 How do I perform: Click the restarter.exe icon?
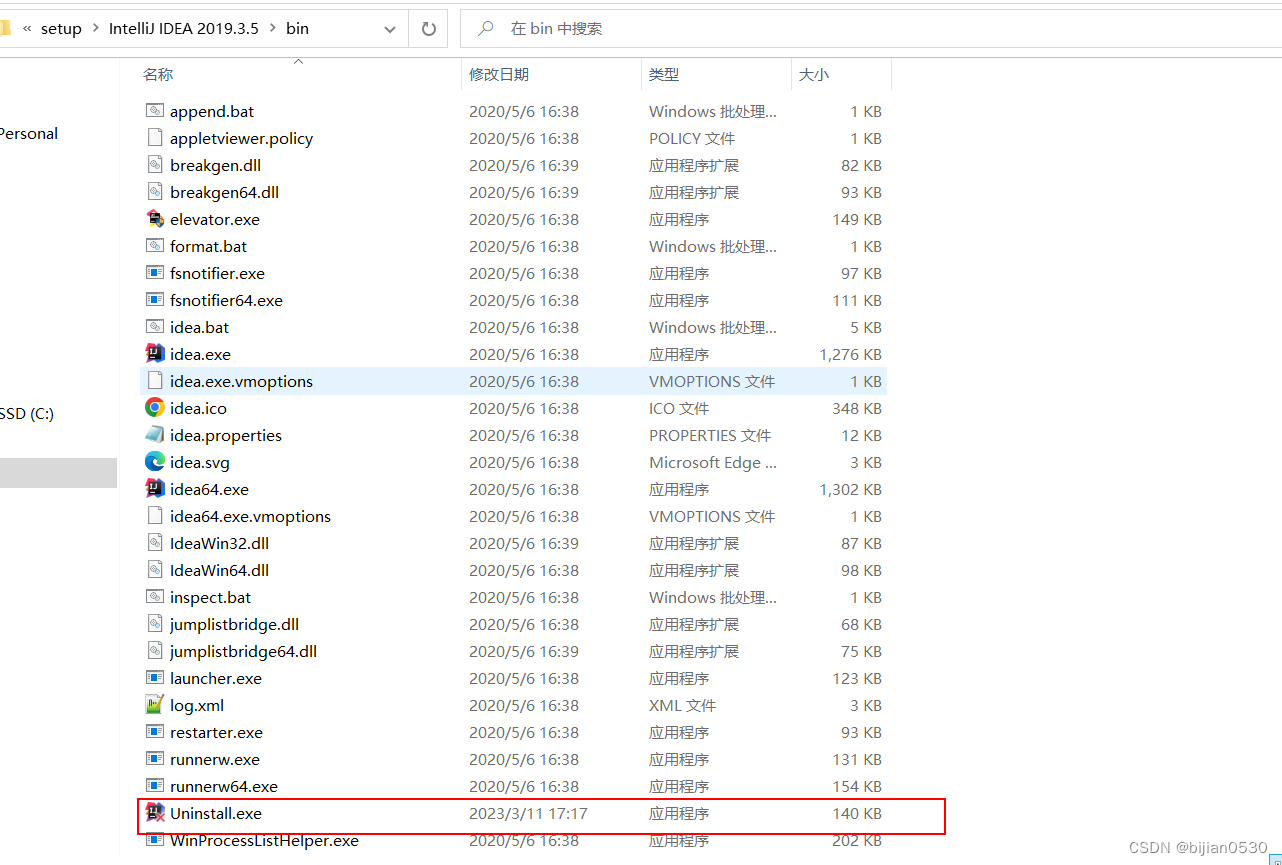pos(154,732)
